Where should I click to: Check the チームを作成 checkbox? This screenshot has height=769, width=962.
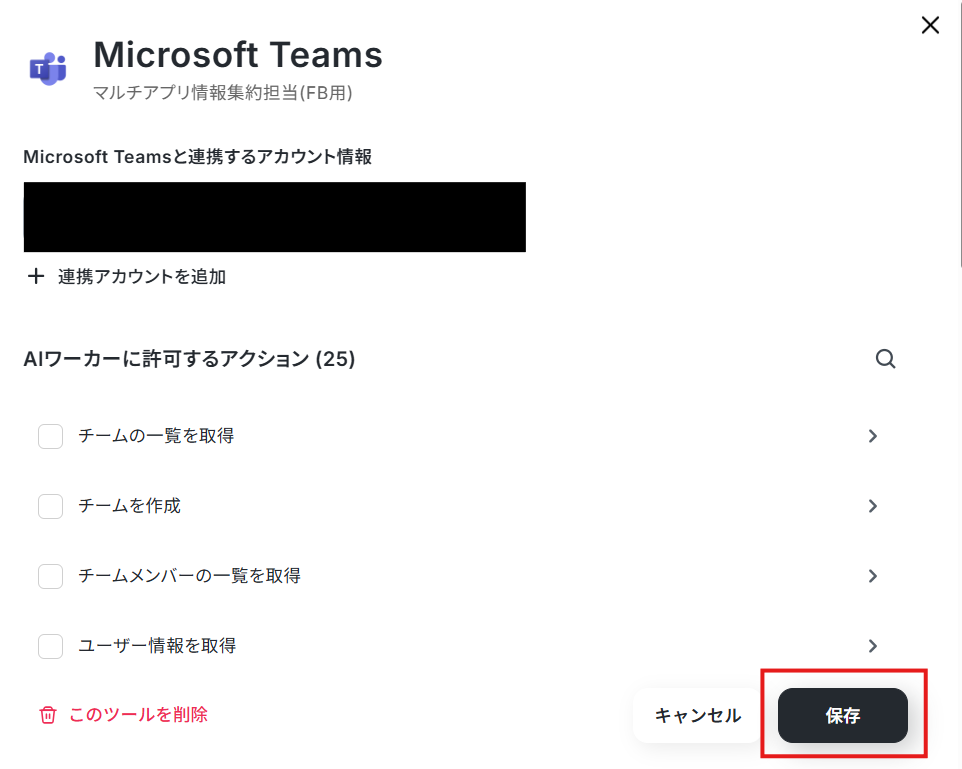pyautogui.click(x=50, y=506)
